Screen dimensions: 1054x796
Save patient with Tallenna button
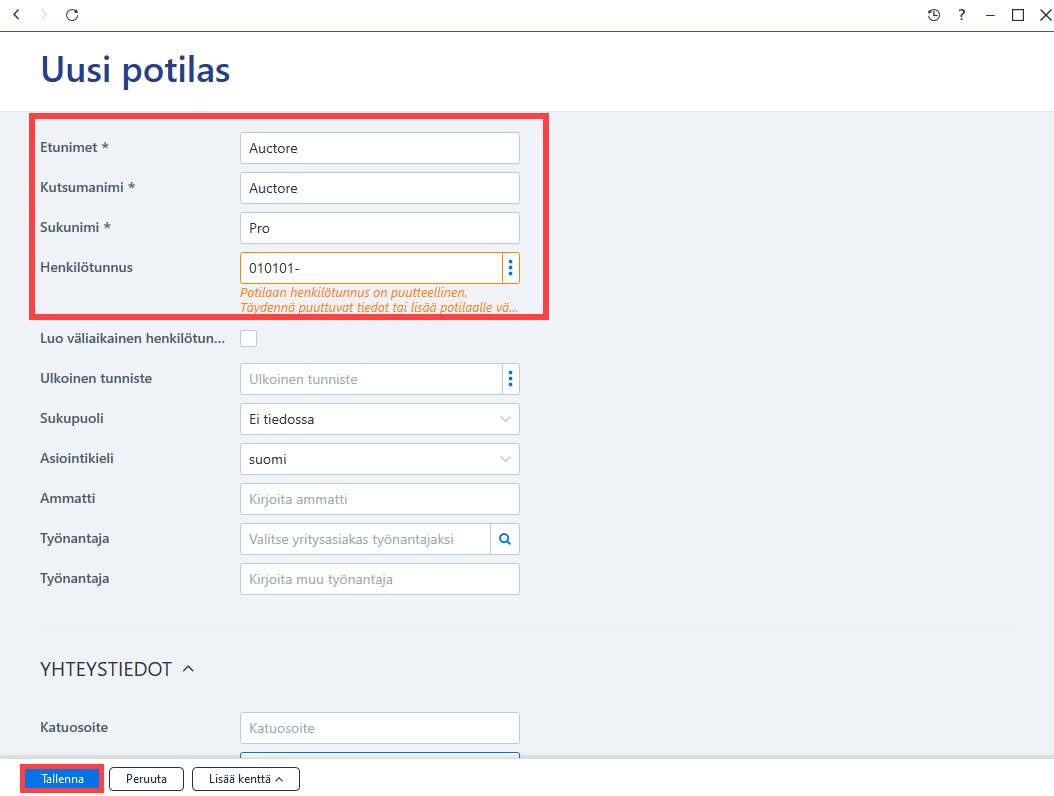[62, 779]
